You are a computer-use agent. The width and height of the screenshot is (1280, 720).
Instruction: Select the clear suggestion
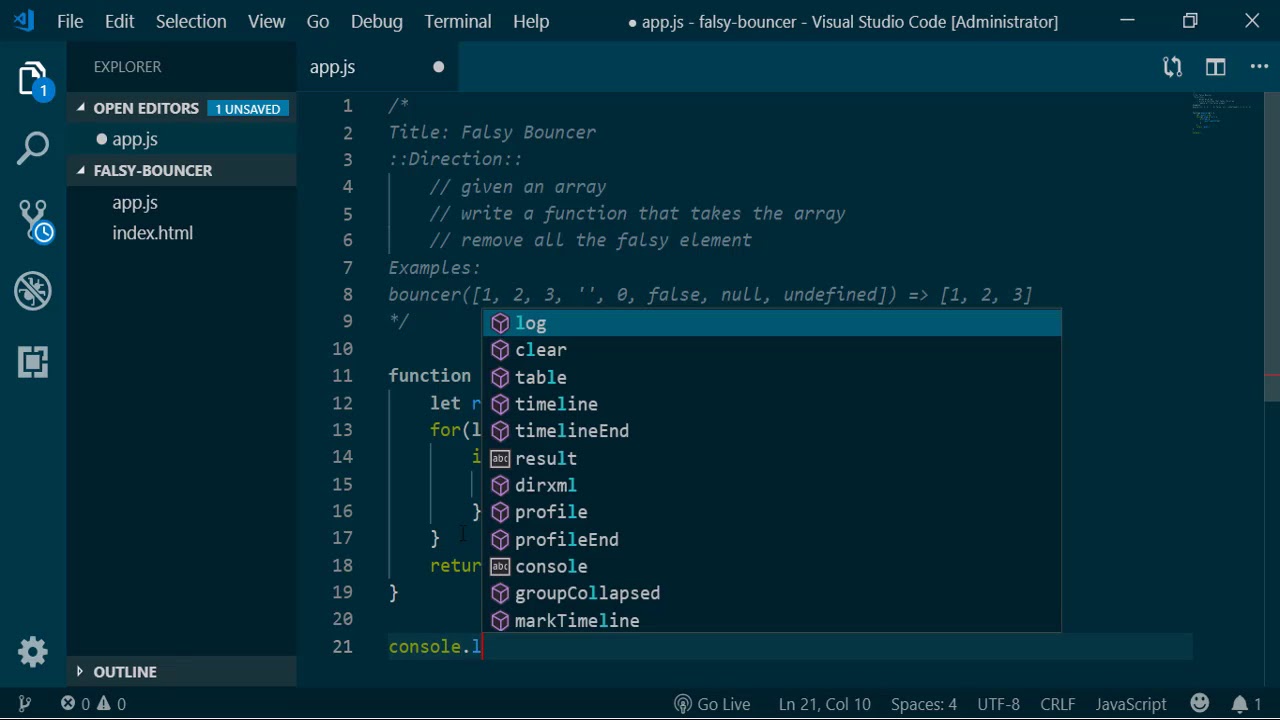[x=772, y=350]
